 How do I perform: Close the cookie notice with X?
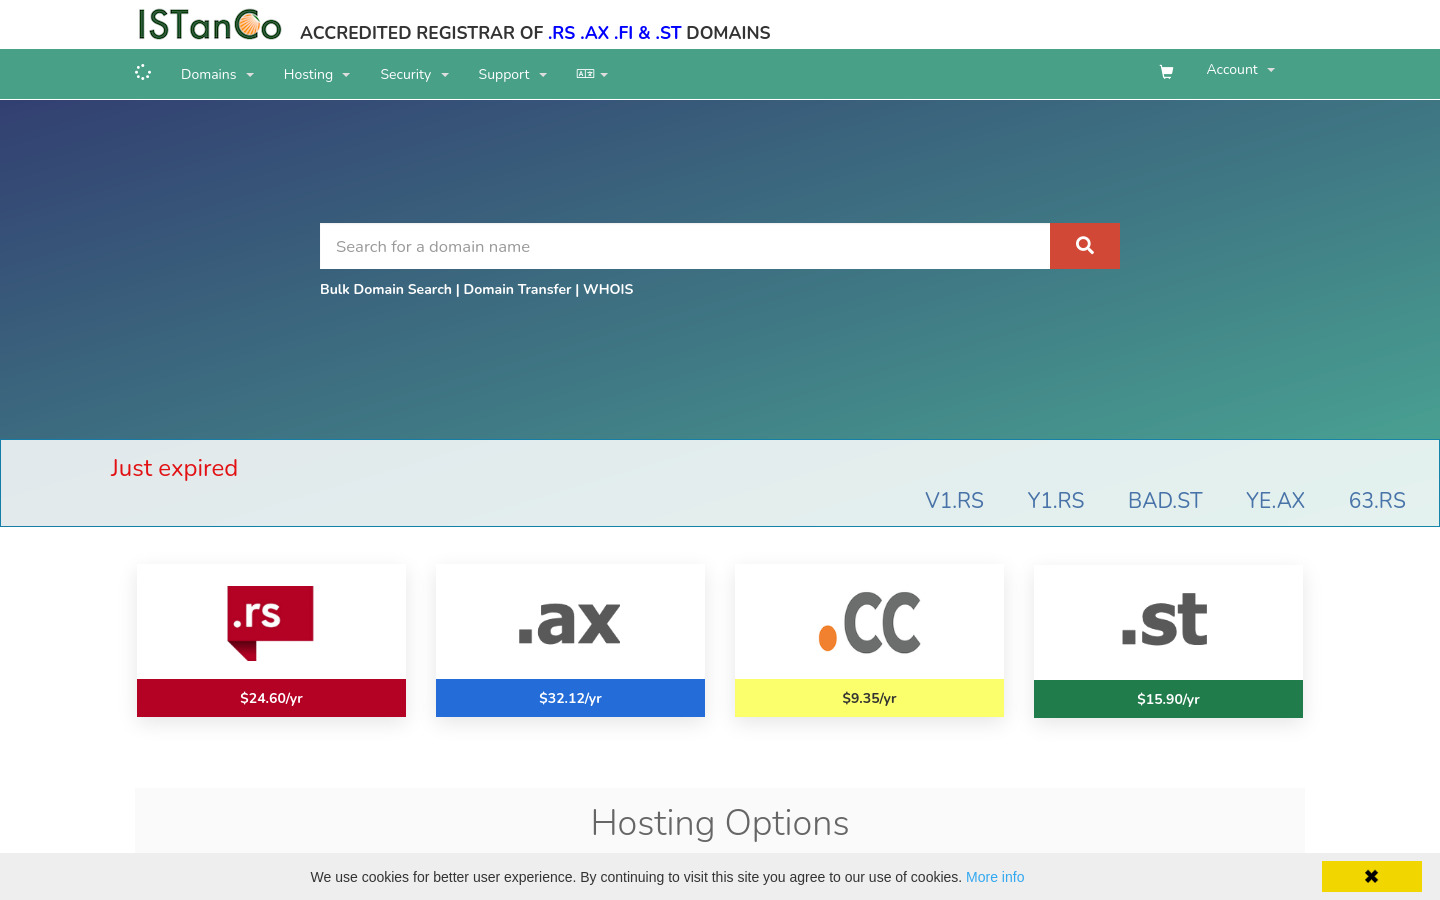1372,876
